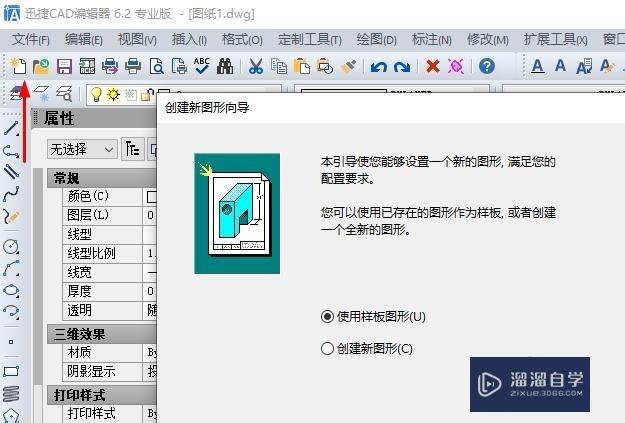Toggle the layer sun freeze/thaw
Viewport: 625px width, 423px height.
pos(113,94)
